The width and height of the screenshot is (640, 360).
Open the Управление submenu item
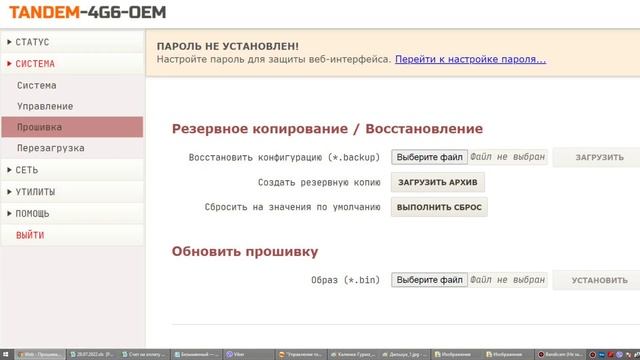(x=72, y=106)
